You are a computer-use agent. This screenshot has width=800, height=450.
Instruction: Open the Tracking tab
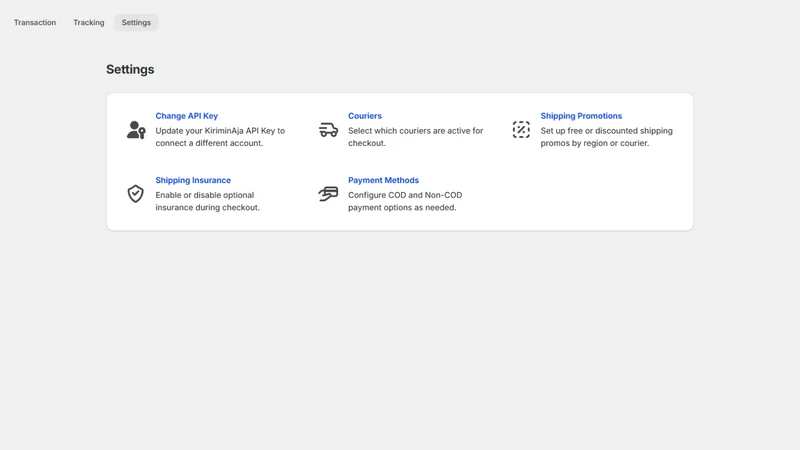coord(89,22)
